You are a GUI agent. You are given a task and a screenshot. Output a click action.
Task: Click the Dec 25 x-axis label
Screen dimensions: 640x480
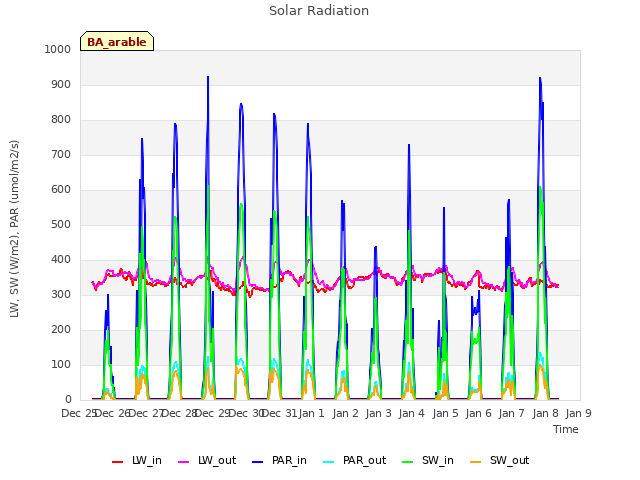pos(78,413)
